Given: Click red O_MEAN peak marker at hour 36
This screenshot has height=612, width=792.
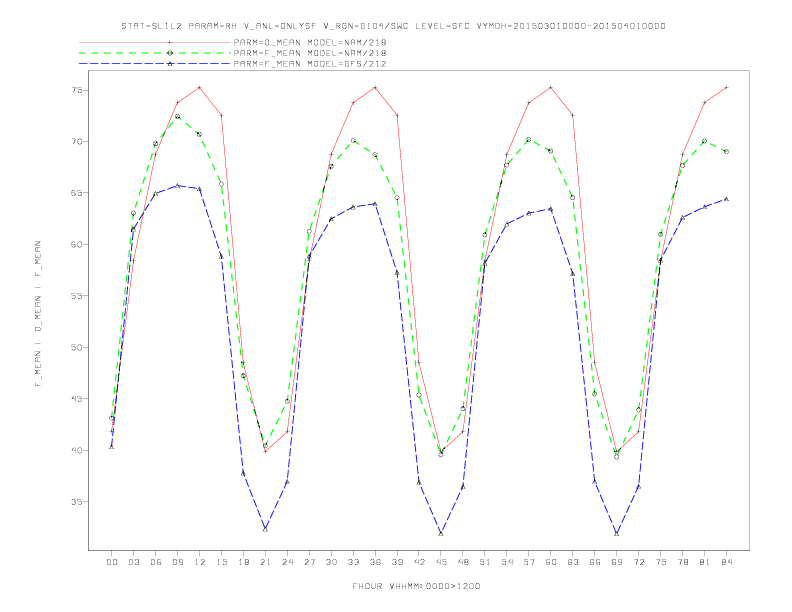Looking at the screenshot, I should pyautogui.click(x=375, y=87).
